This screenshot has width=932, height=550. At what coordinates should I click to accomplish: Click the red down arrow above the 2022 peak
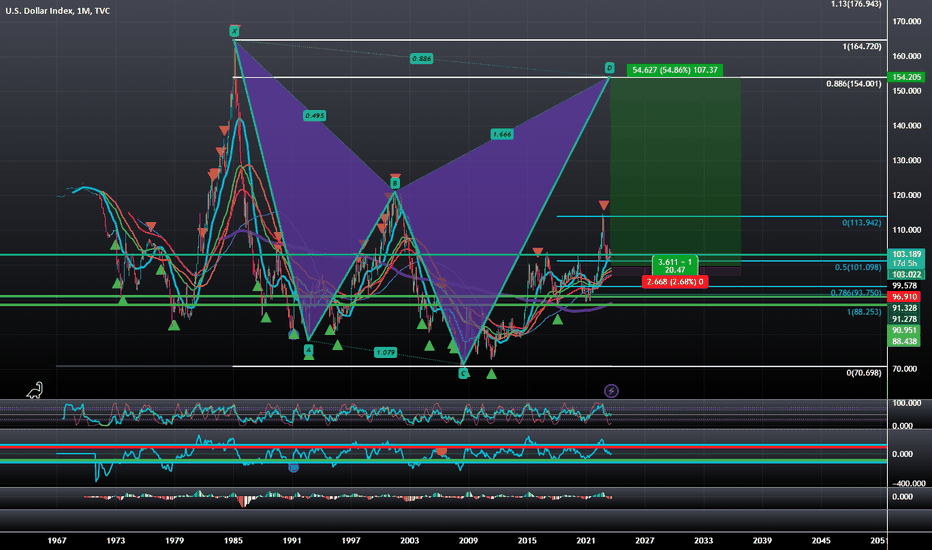[x=604, y=206]
